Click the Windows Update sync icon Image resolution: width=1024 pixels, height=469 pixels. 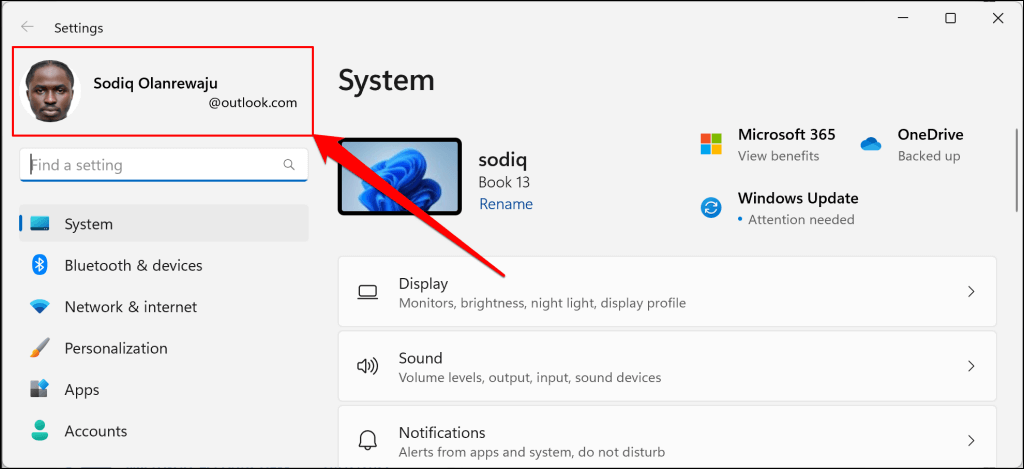(x=711, y=208)
